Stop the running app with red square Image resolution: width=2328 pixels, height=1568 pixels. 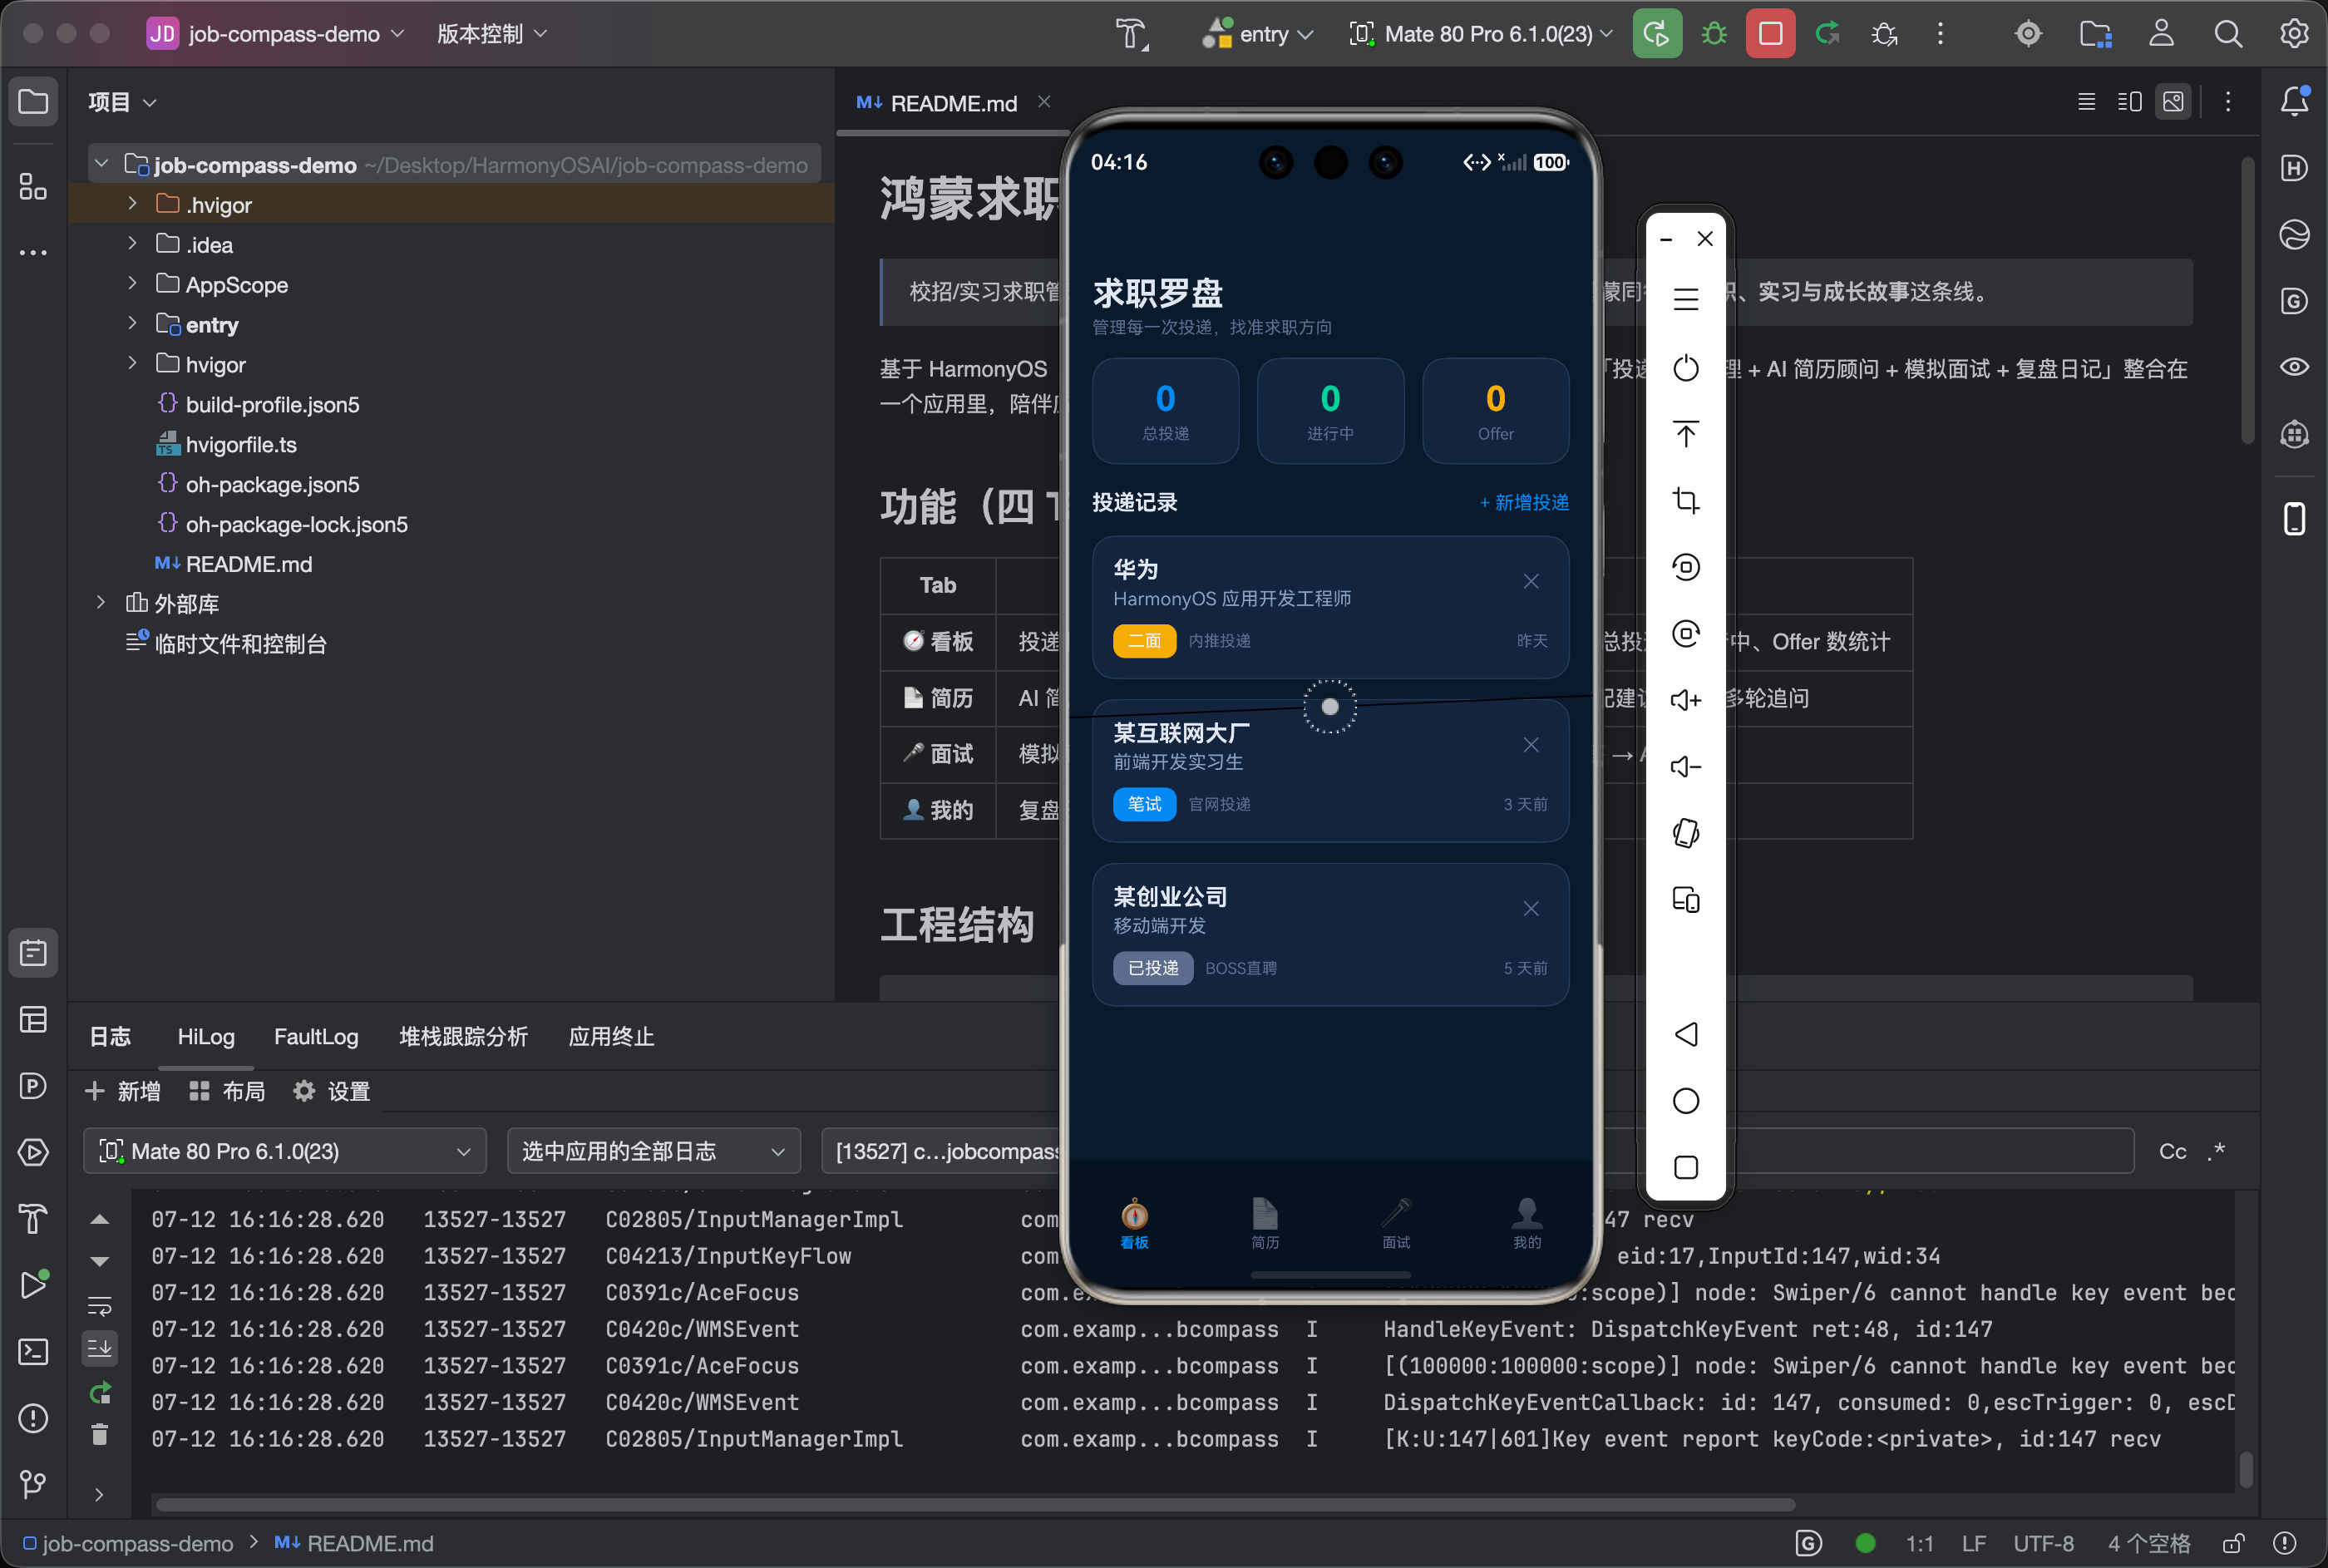(1770, 34)
